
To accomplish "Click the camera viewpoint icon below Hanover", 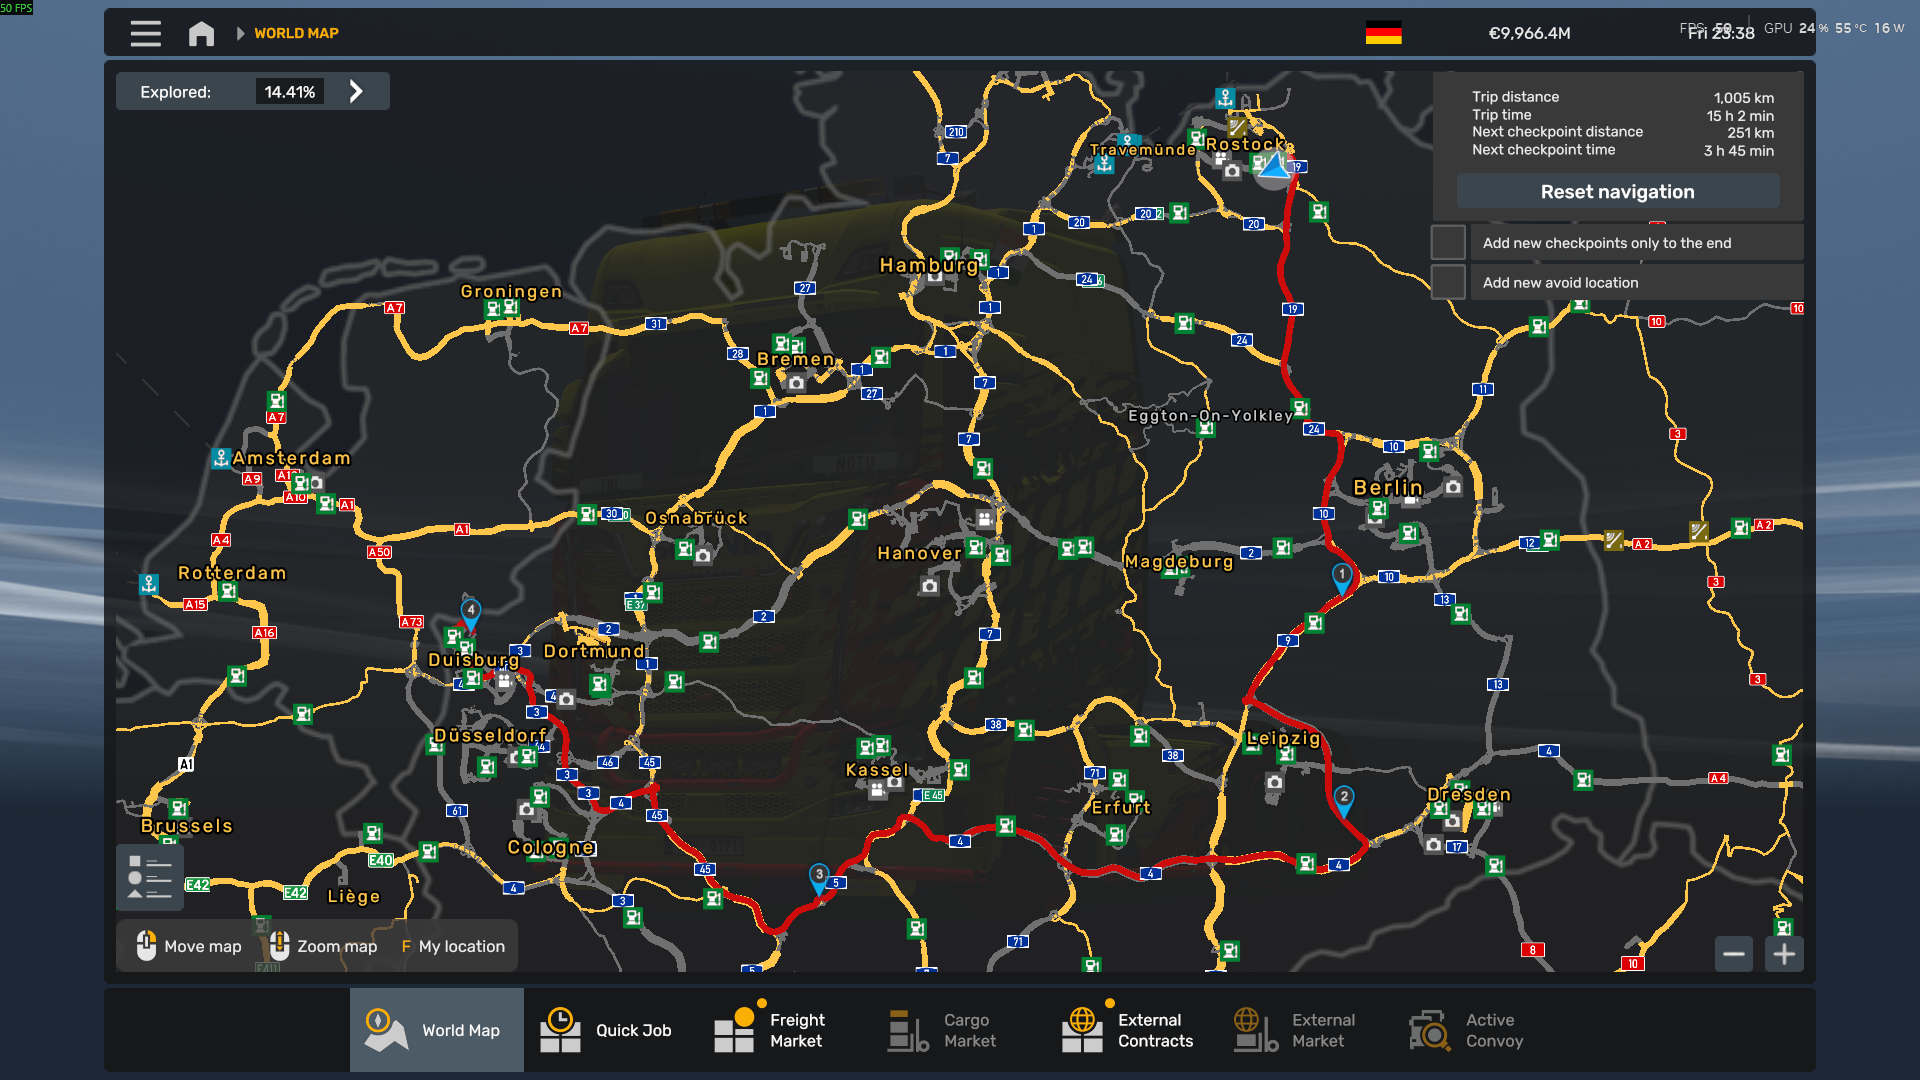I will point(930,586).
